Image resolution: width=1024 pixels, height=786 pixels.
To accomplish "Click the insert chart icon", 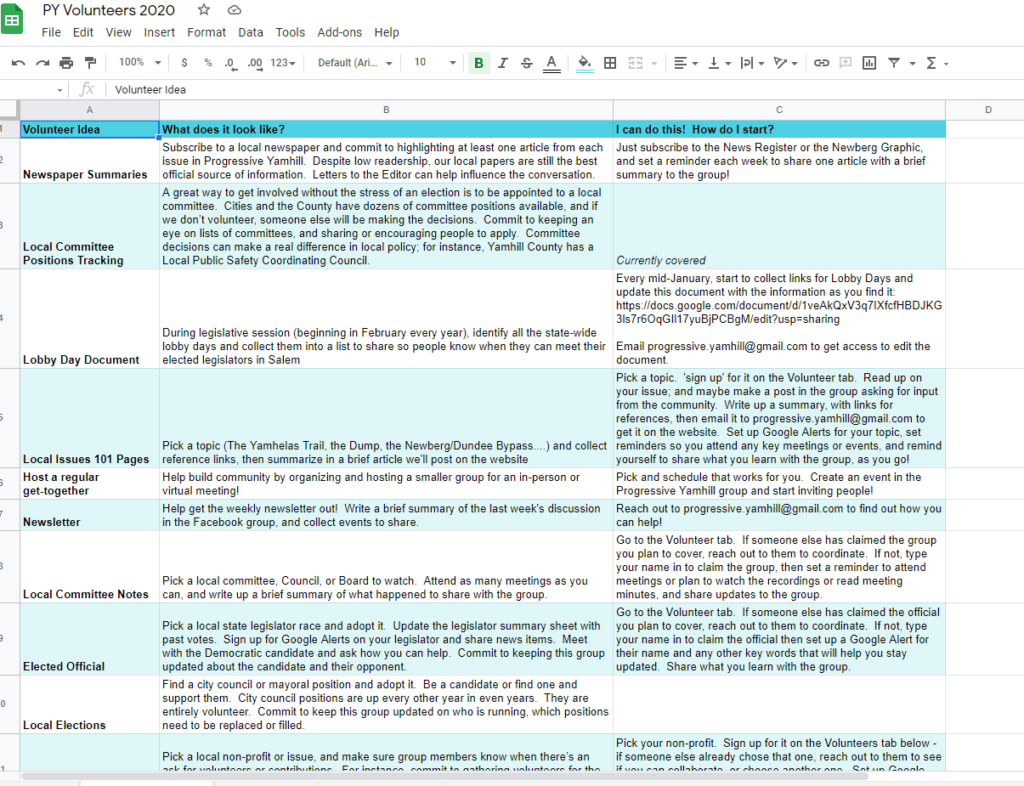I will [x=869, y=63].
